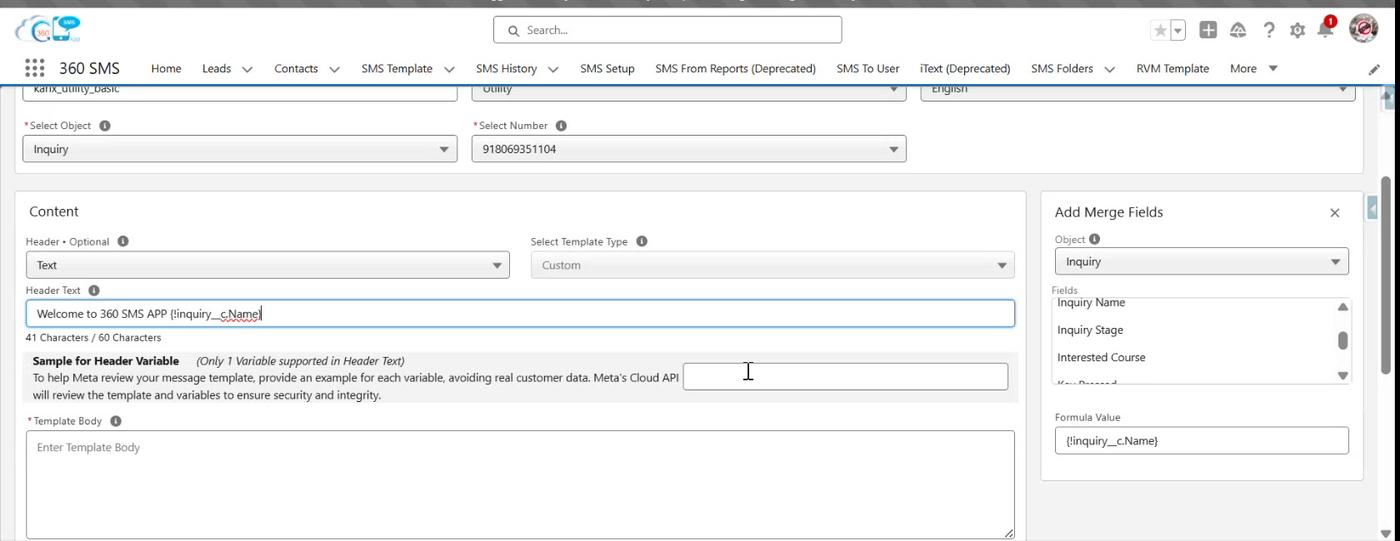Open the Header type dropdown showing Text
Viewport: 1400px width, 541px height.
pyautogui.click(x=268, y=265)
